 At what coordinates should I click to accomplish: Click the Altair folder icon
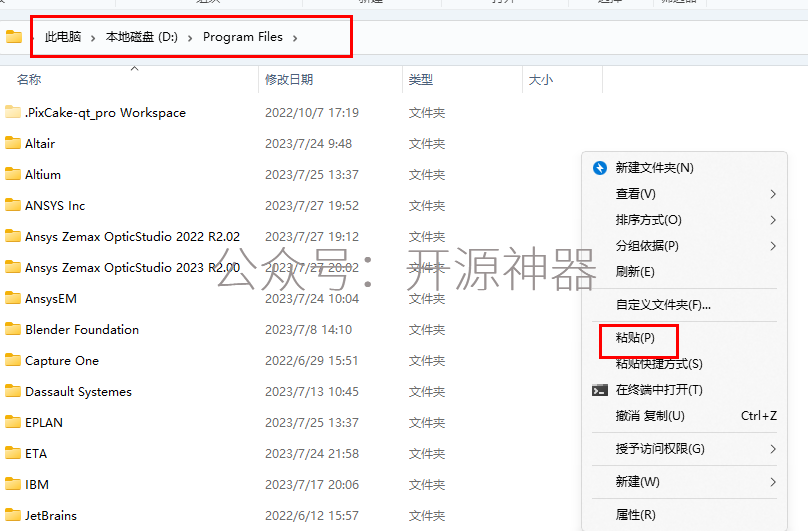(x=13, y=143)
